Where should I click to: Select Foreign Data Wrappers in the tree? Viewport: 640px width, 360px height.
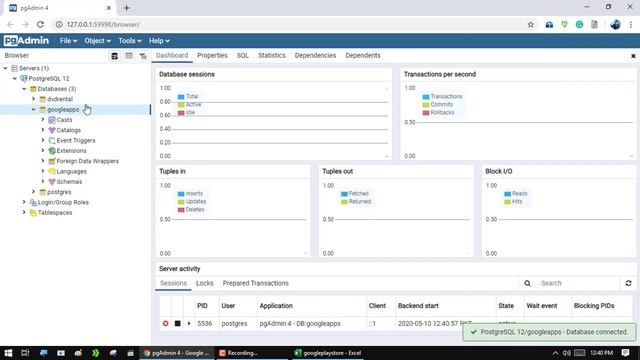[x=87, y=161]
